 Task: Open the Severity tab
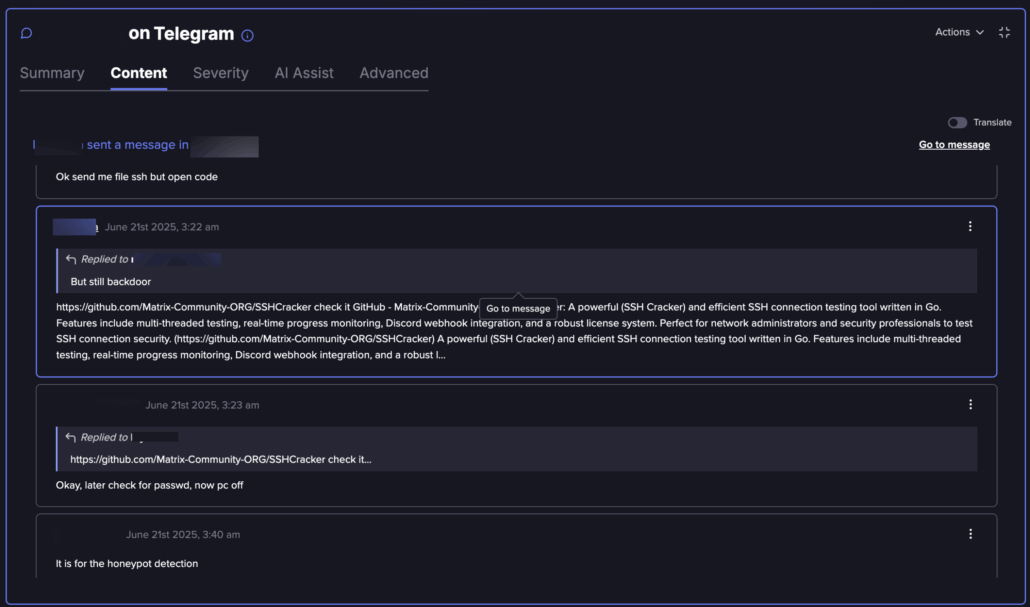[x=220, y=73]
